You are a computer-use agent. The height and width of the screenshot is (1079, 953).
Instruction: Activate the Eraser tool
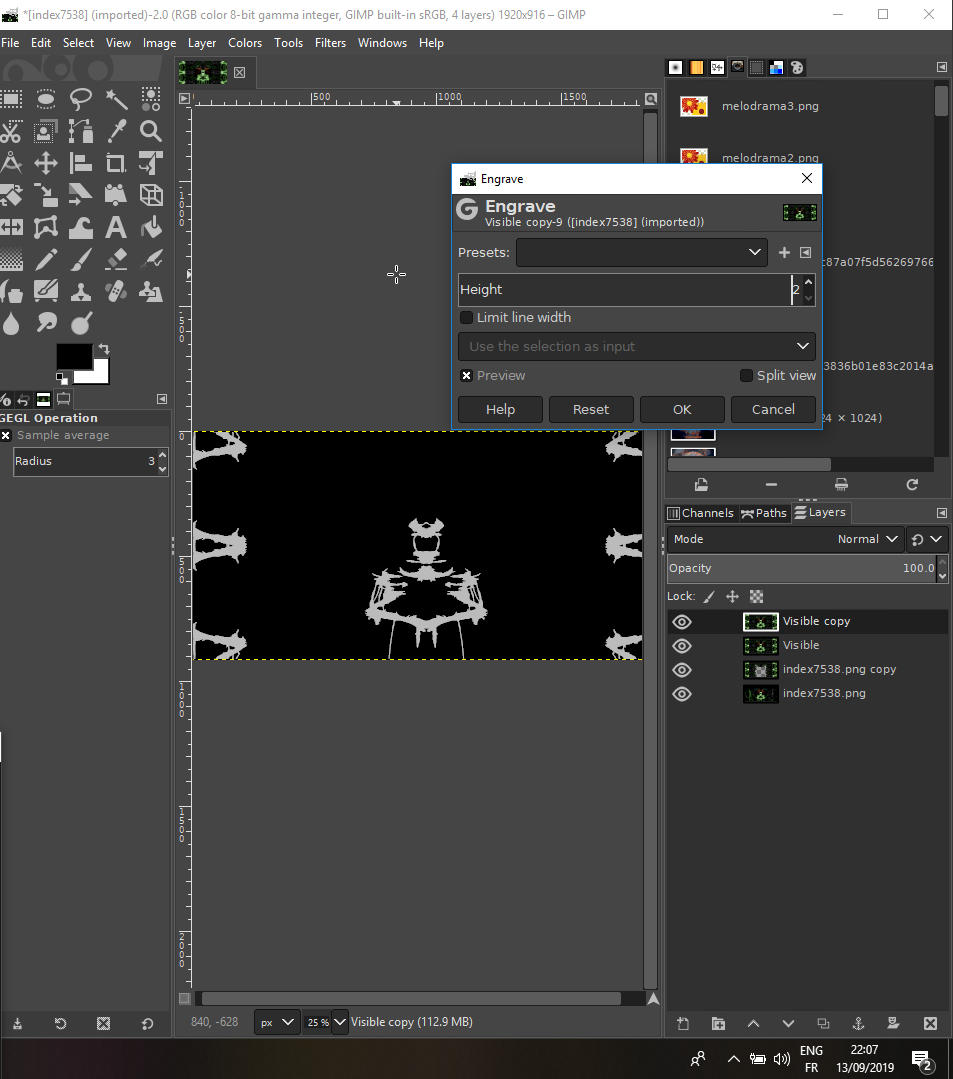coord(116,259)
